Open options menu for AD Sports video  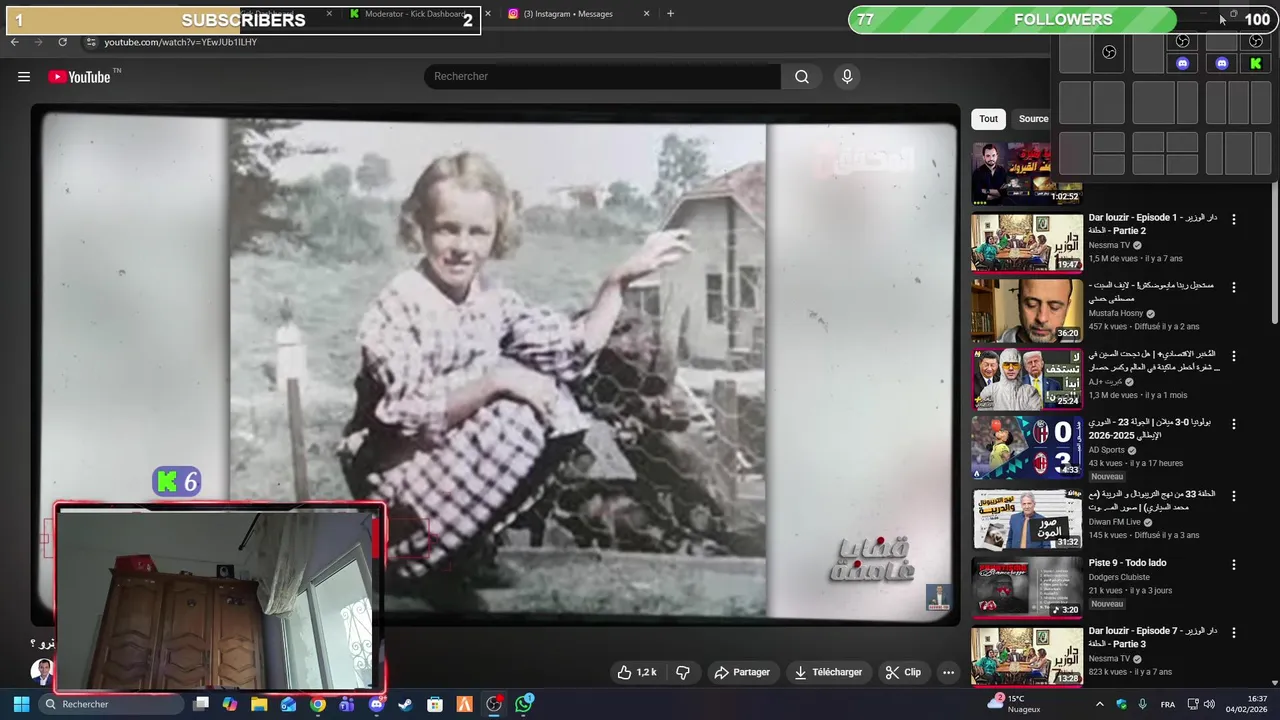(x=1233, y=424)
